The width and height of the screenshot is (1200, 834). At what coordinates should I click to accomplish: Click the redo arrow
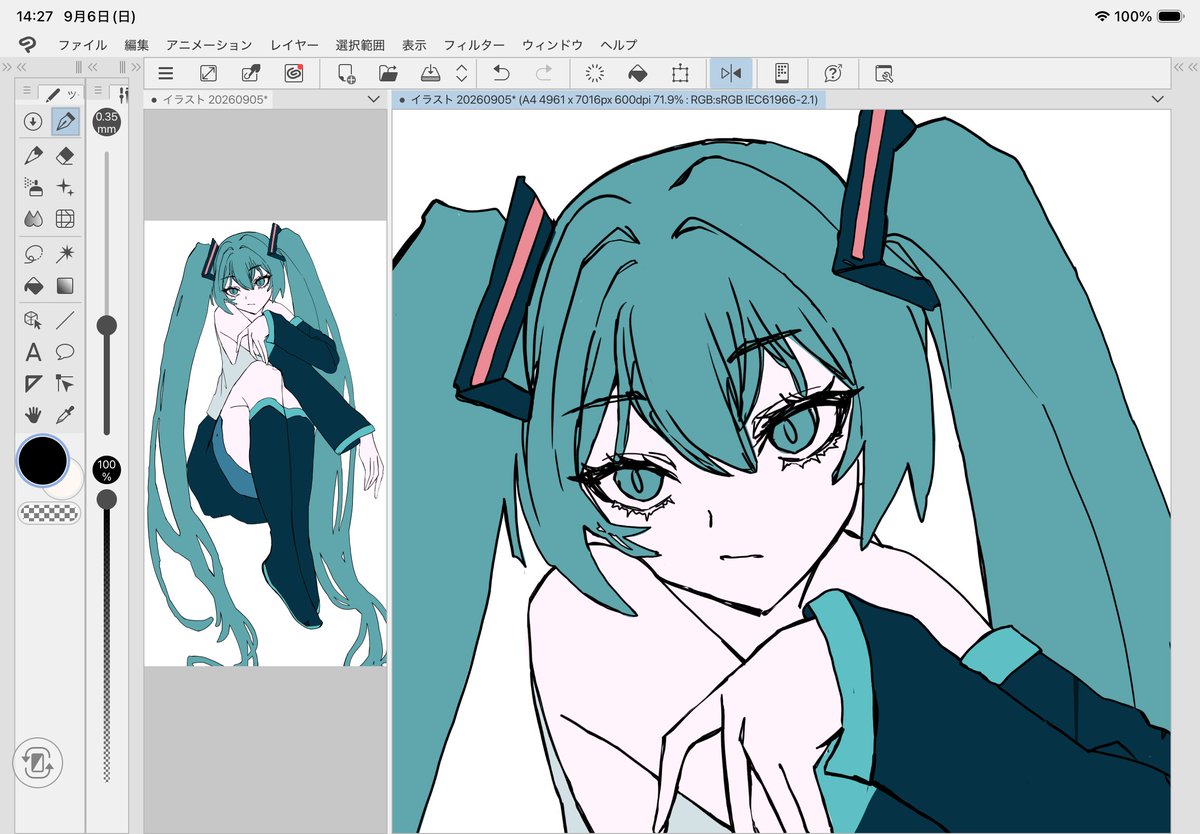click(x=544, y=73)
